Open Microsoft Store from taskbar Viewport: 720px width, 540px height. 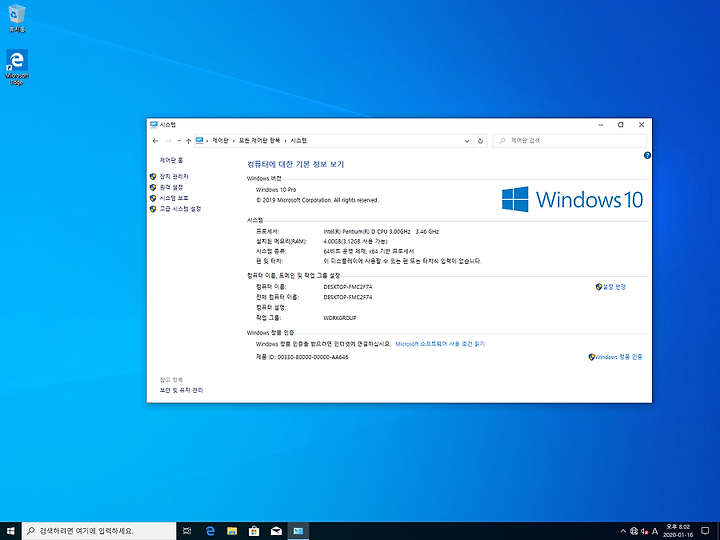pyautogui.click(x=254, y=531)
